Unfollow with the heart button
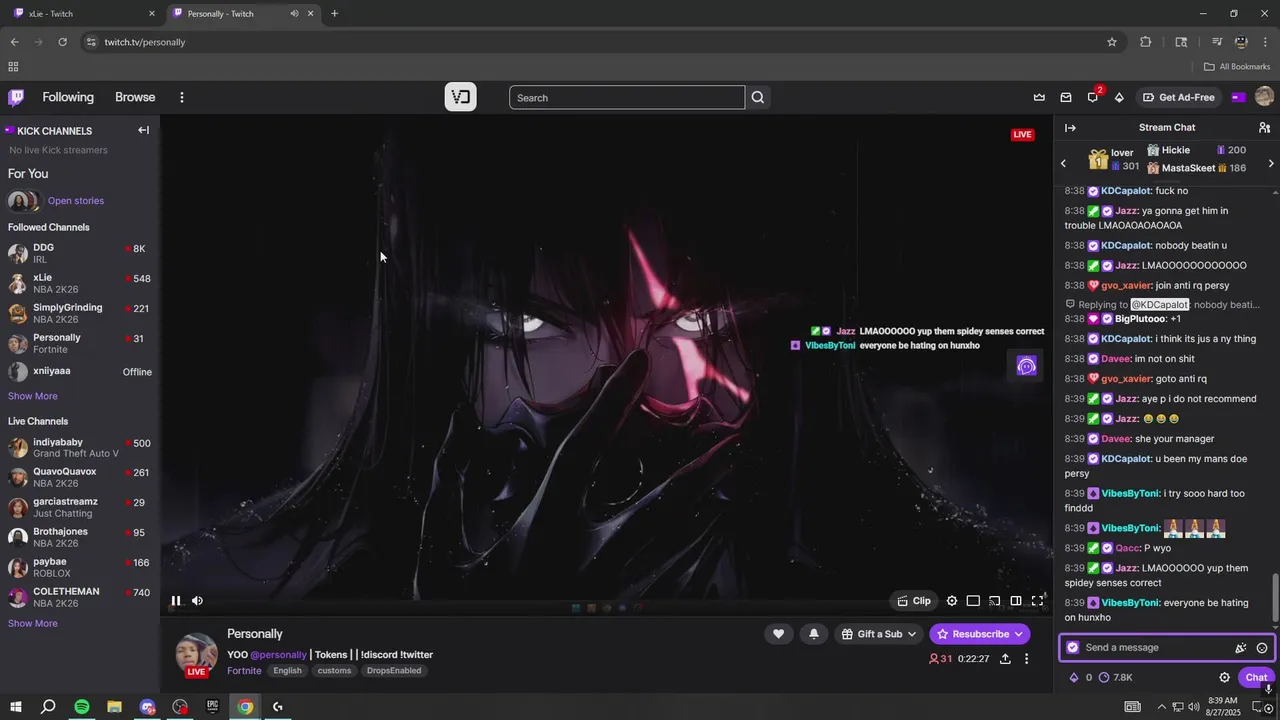 point(778,634)
